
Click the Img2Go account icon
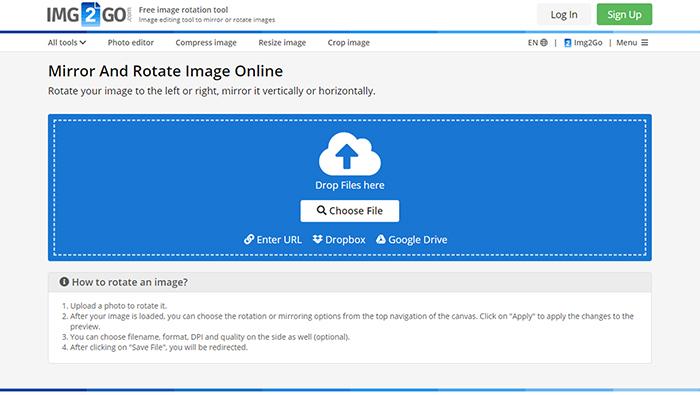point(567,42)
